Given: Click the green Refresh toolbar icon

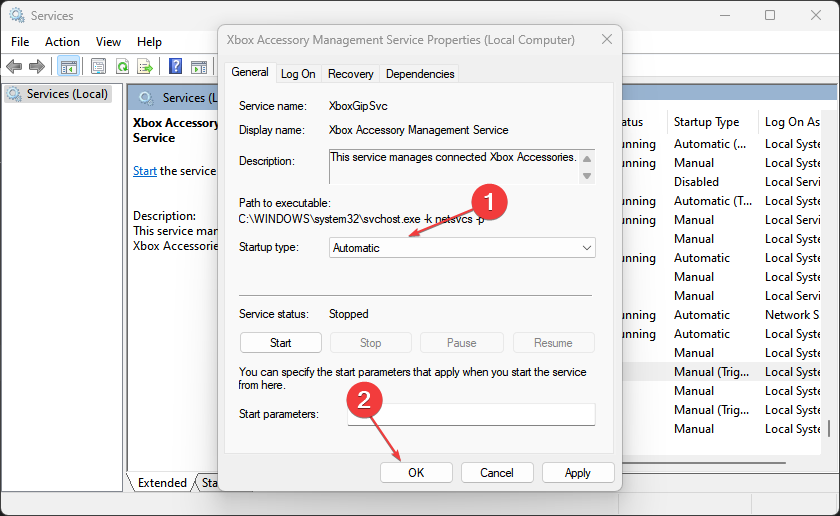Looking at the screenshot, I should pos(123,67).
